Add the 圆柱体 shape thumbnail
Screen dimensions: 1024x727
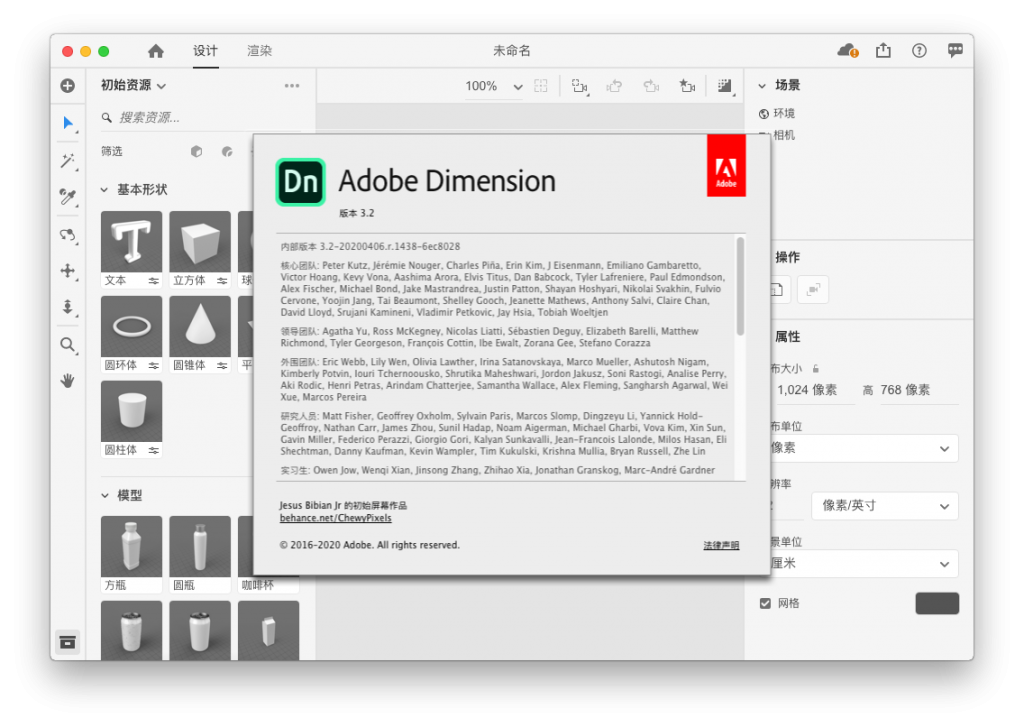pos(131,411)
